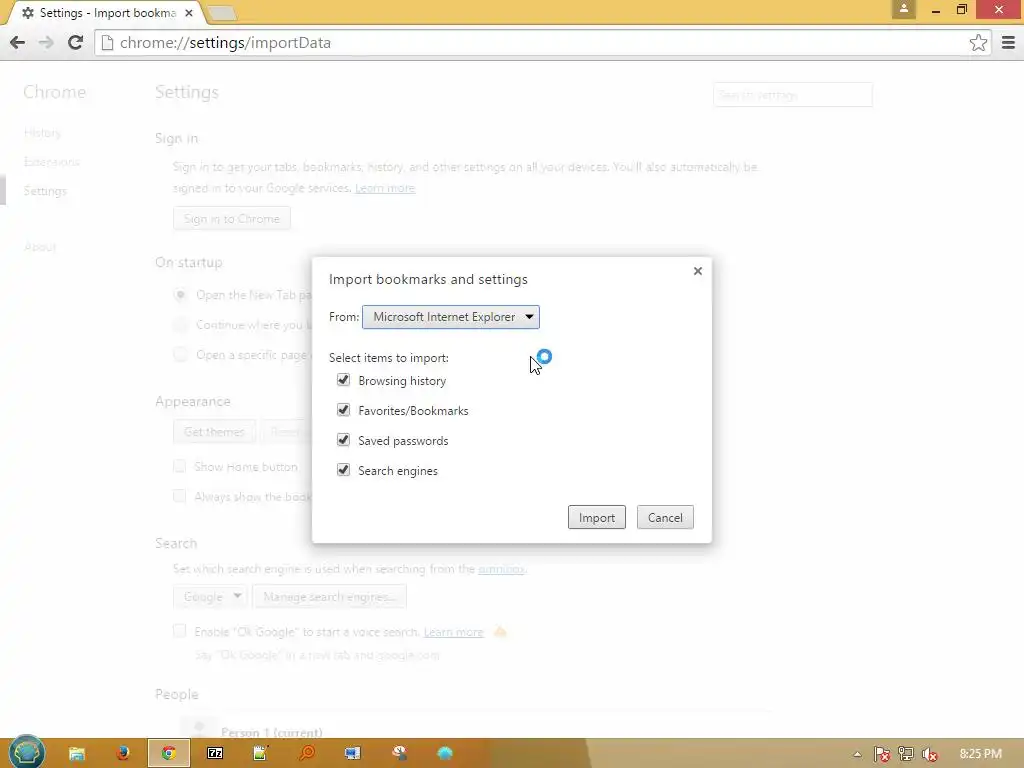Open Extensions in Chrome sidebar
1024x768 pixels.
tap(52, 162)
